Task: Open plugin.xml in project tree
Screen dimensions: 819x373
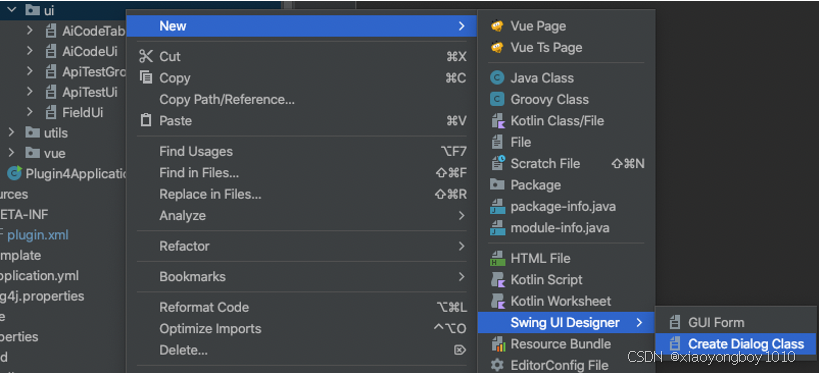Action: coord(38,235)
